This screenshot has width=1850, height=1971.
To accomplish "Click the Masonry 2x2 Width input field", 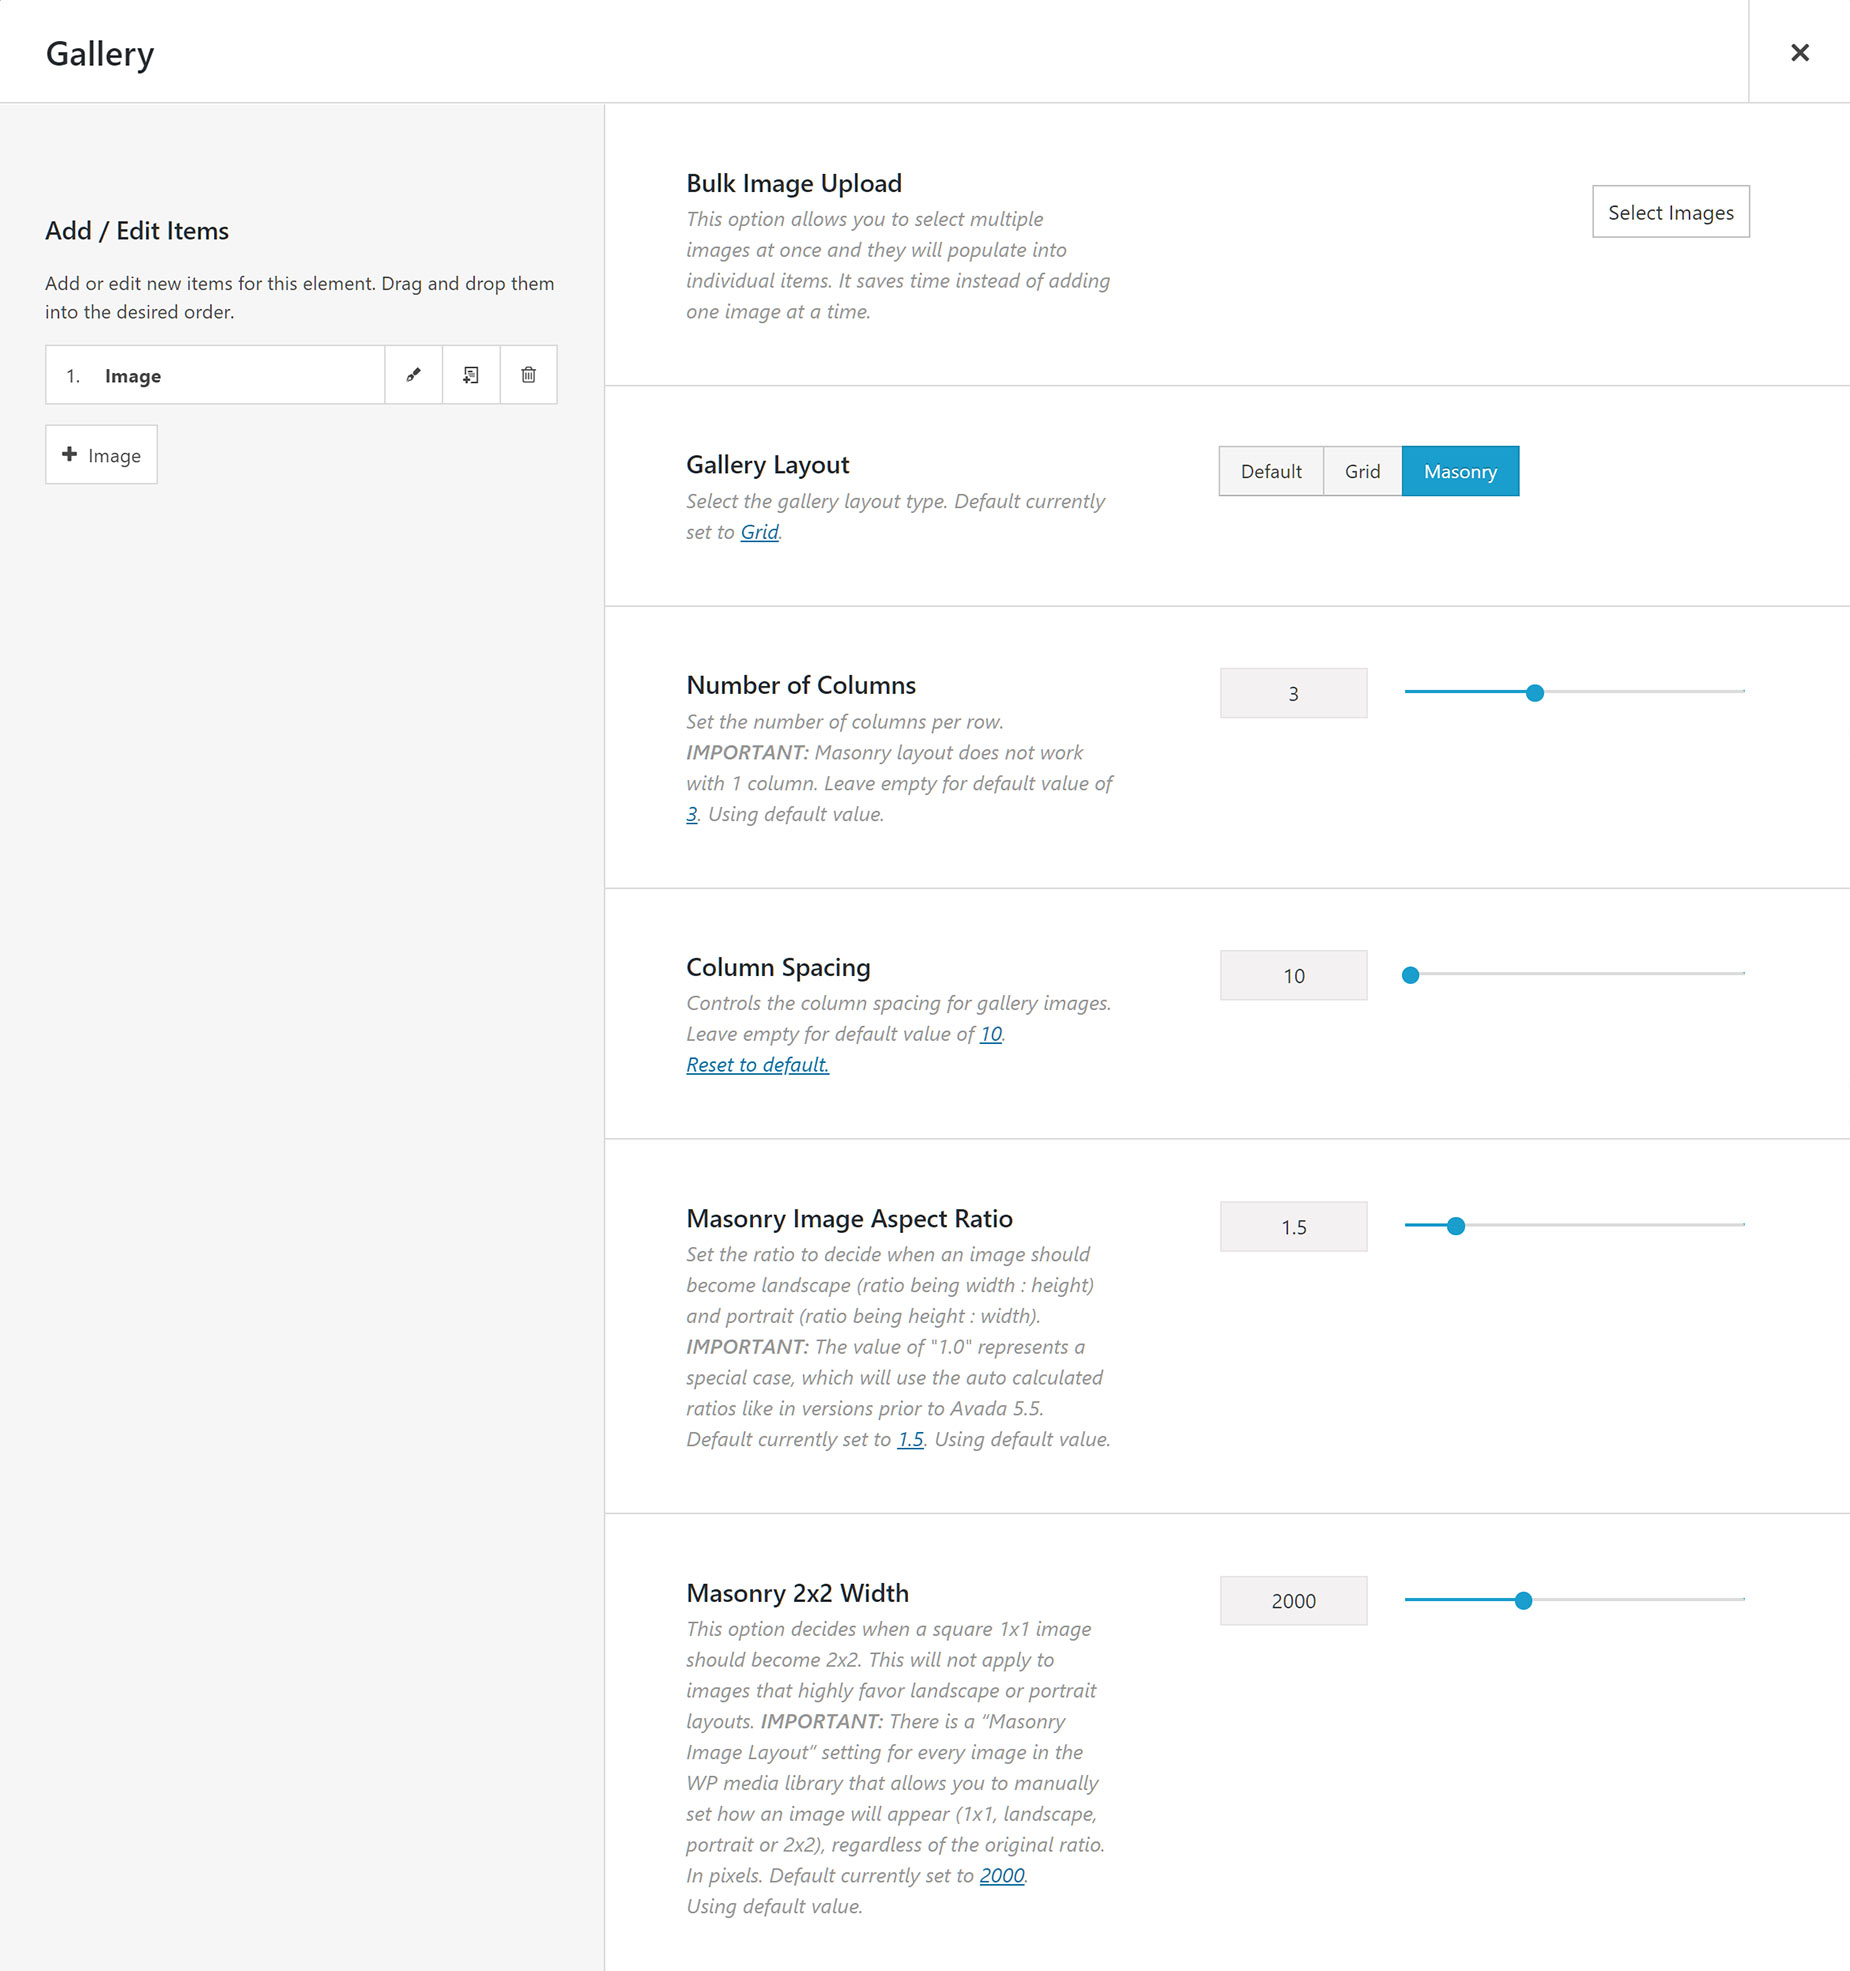I will point(1293,1601).
